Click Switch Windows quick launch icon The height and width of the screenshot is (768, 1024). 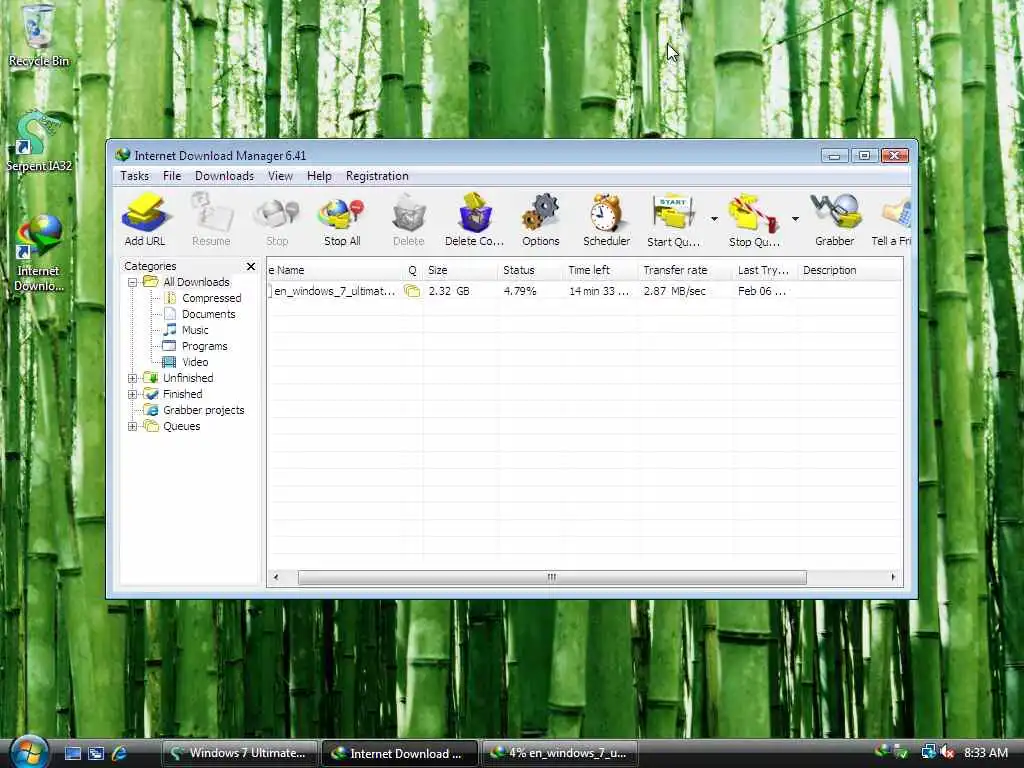[x=96, y=754]
